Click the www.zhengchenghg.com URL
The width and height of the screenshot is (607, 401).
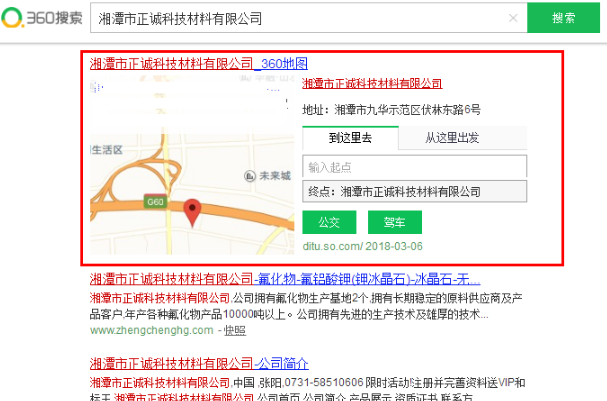(152, 330)
